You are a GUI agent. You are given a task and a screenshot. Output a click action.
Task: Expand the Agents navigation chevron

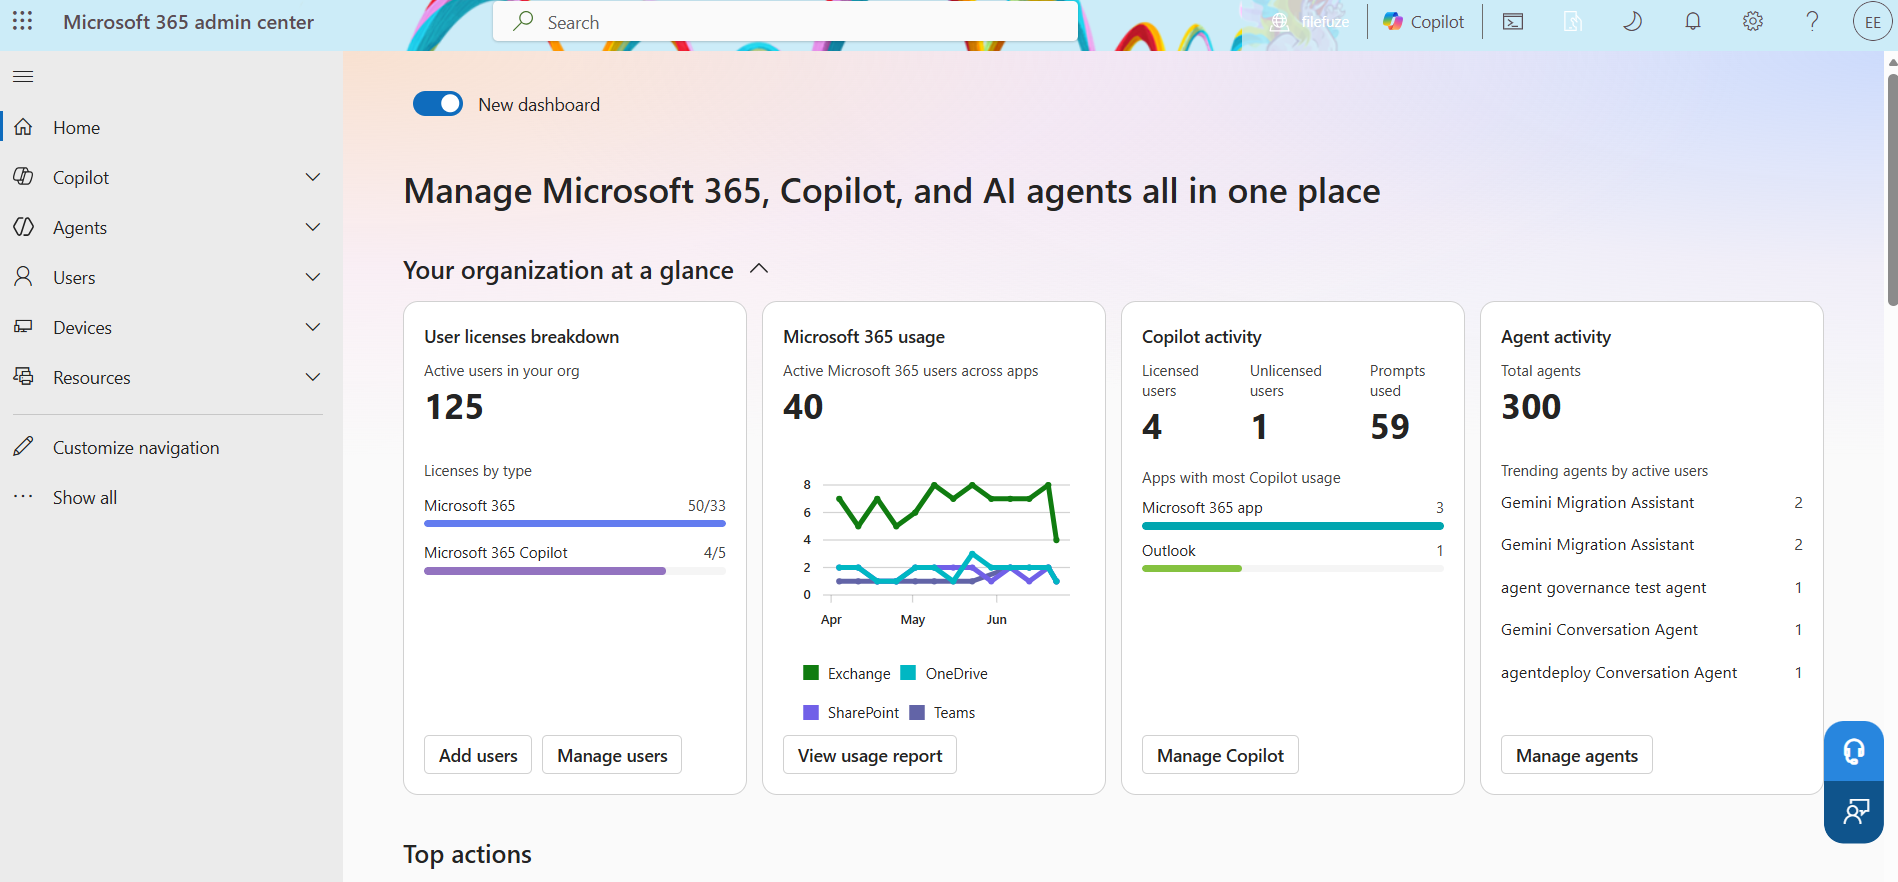coord(313,227)
